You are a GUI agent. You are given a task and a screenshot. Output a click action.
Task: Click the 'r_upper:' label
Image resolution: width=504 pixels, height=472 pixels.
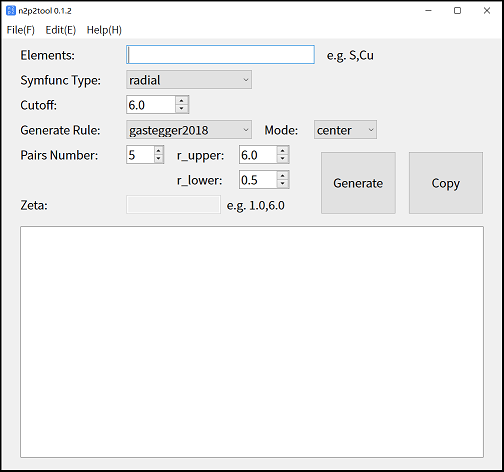201,156
